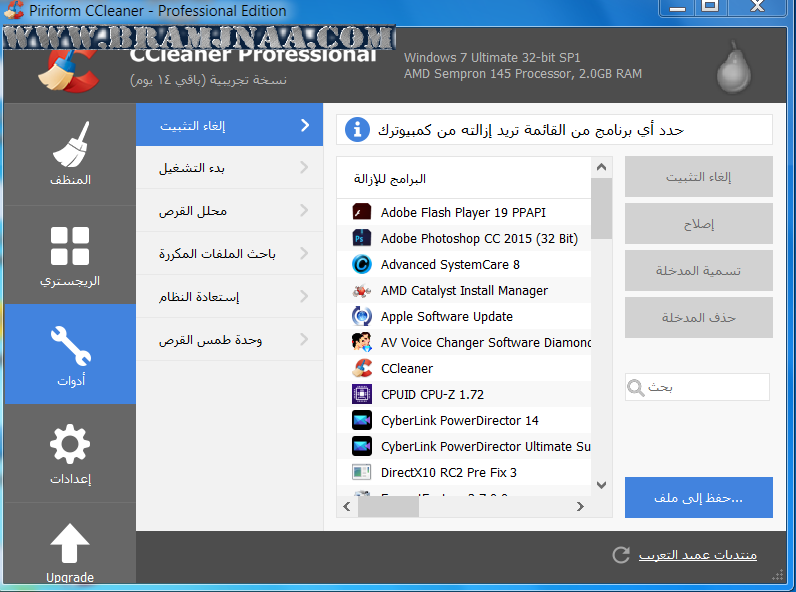
Task: Click the chevron beside إلغاء التثبيت
Action: point(305,125)
